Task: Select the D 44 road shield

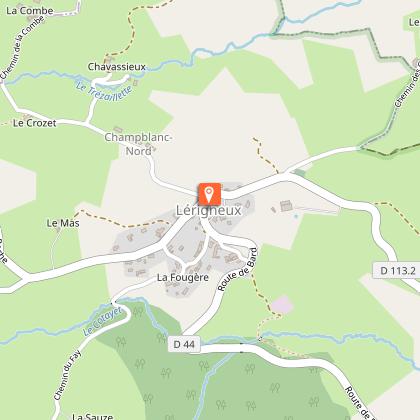Action: click(x=184, y=344)
